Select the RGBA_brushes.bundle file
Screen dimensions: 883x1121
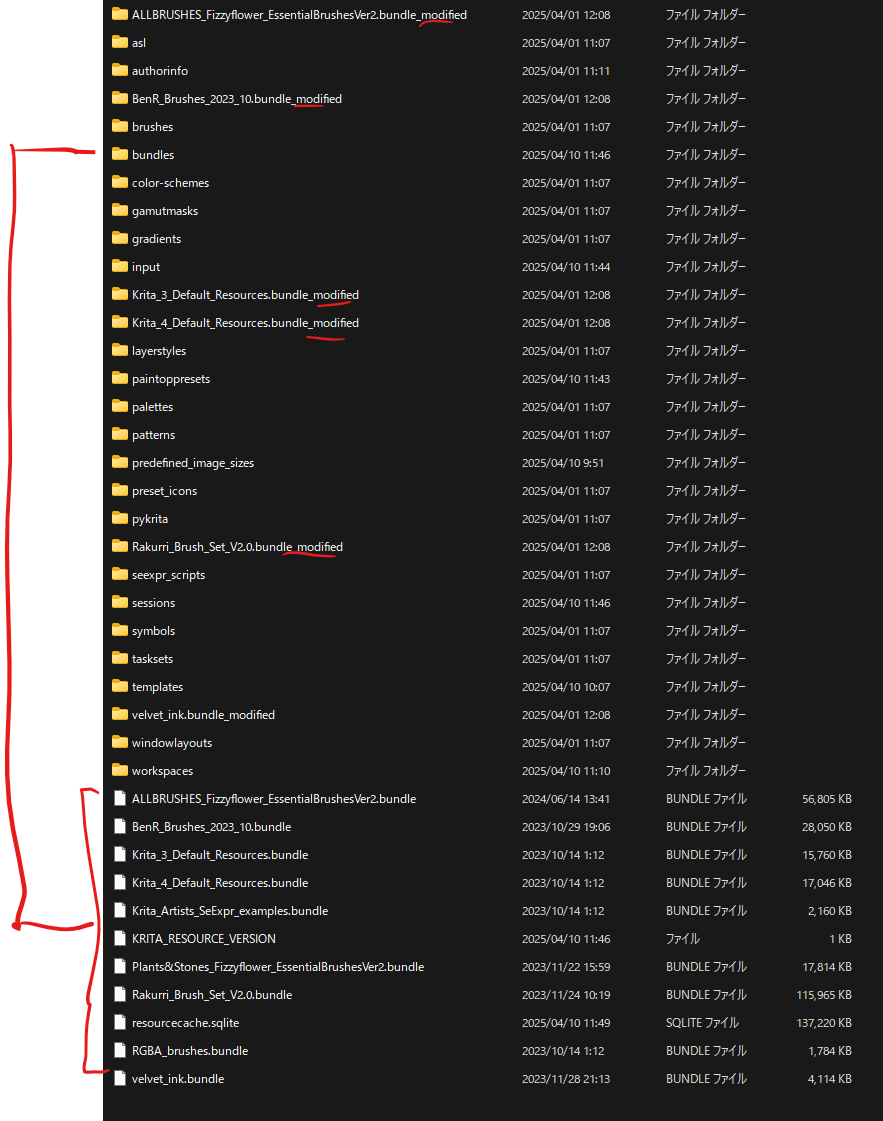pos(190,1050)
